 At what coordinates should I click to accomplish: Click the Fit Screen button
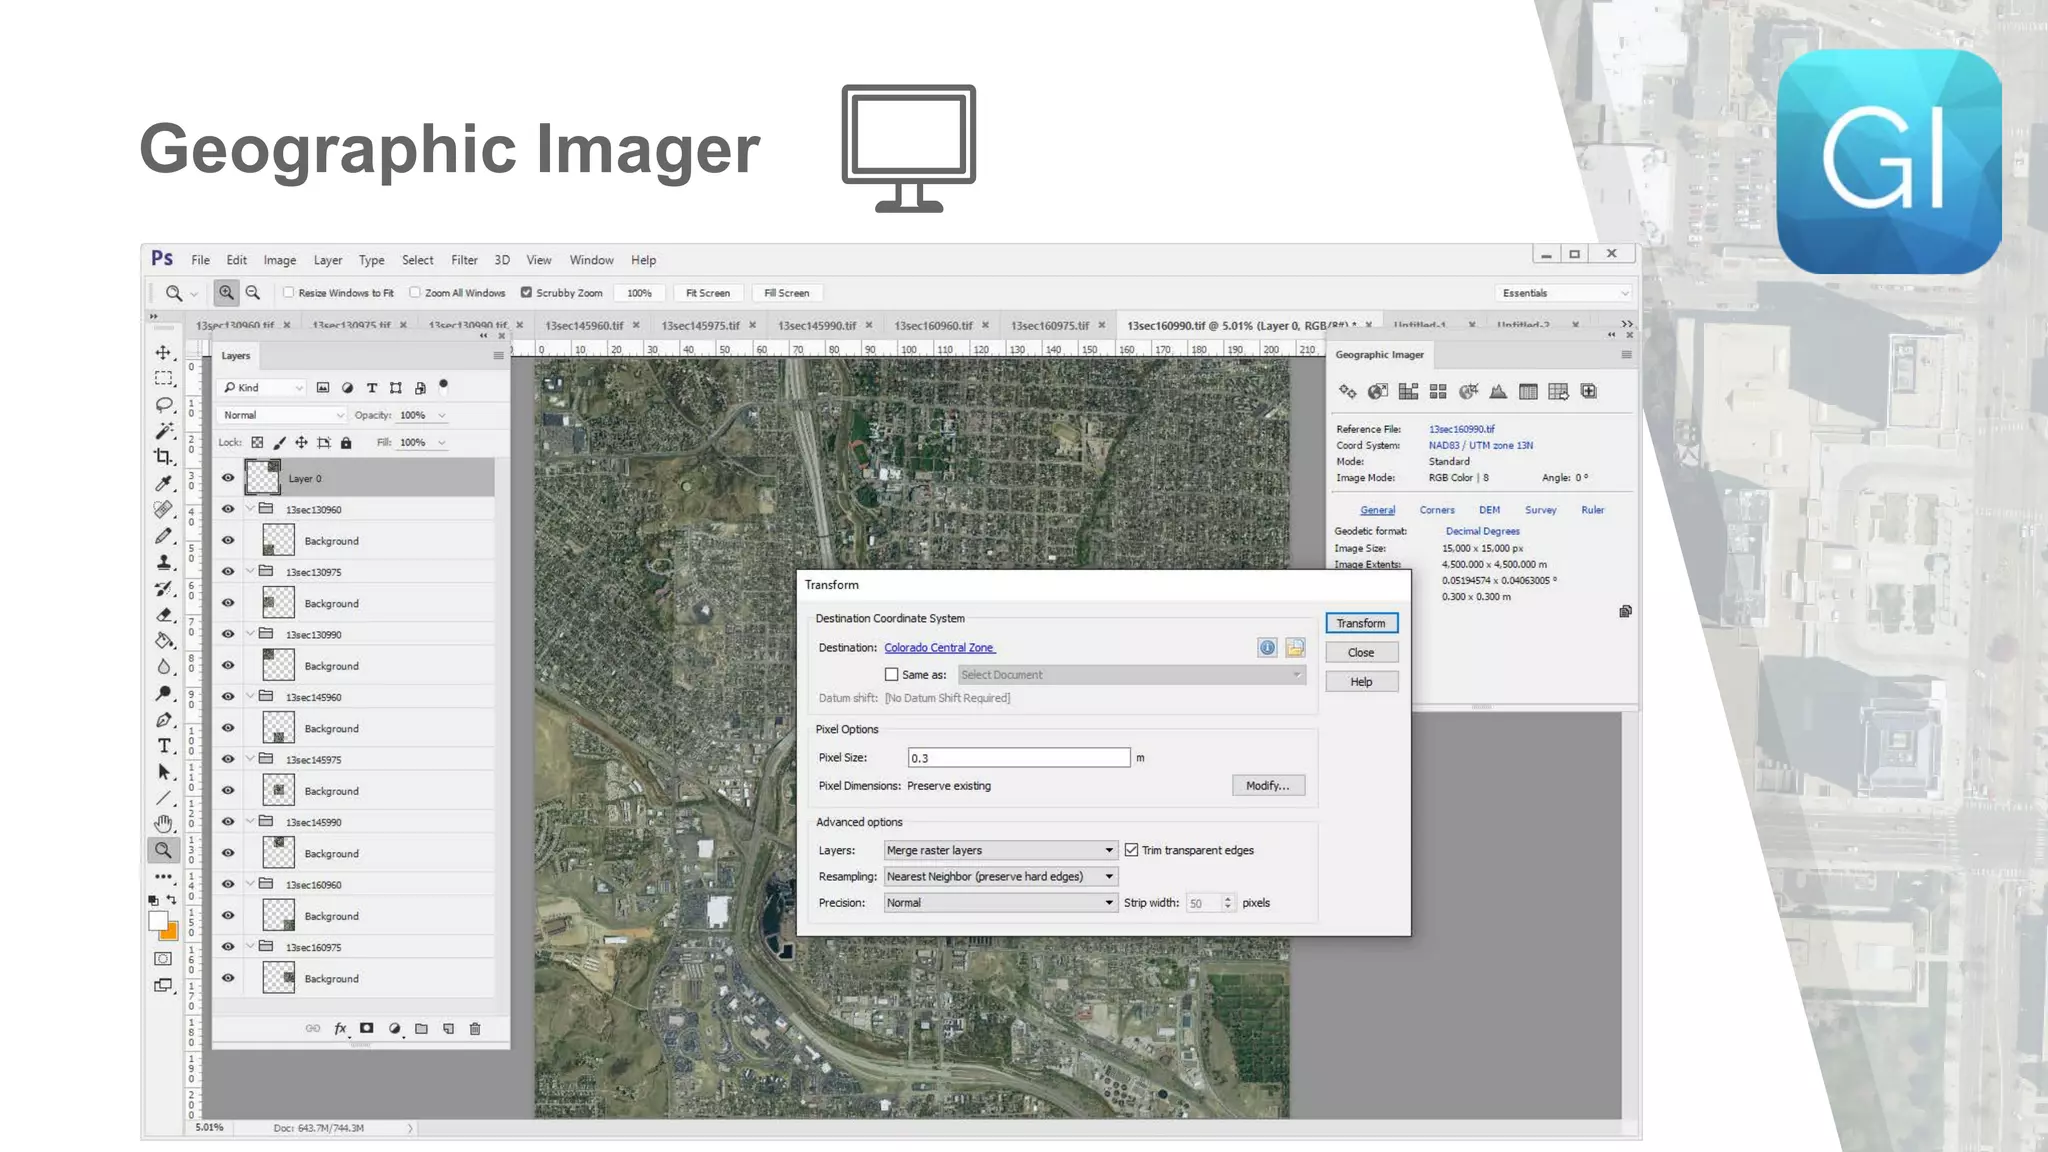[x=708, y=293]
